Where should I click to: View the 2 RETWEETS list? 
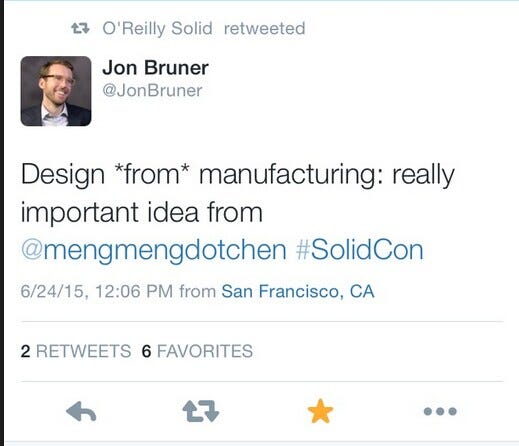click(x=76, y=351)
